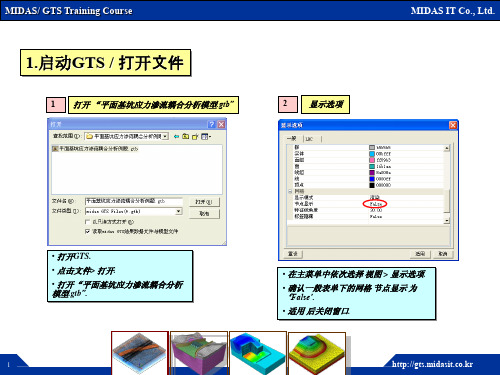Collapse the 网格 group in Display Options

(290, 191)
